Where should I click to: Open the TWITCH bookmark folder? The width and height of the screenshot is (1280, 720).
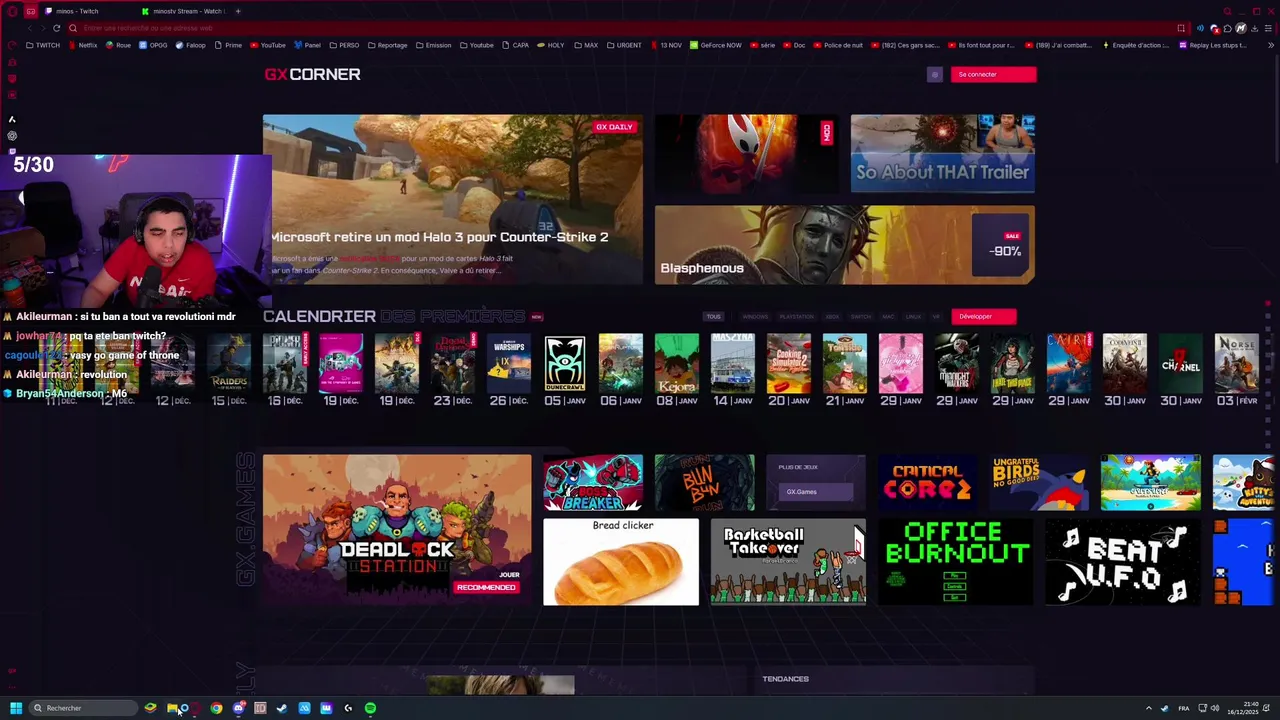pos(43,45)
